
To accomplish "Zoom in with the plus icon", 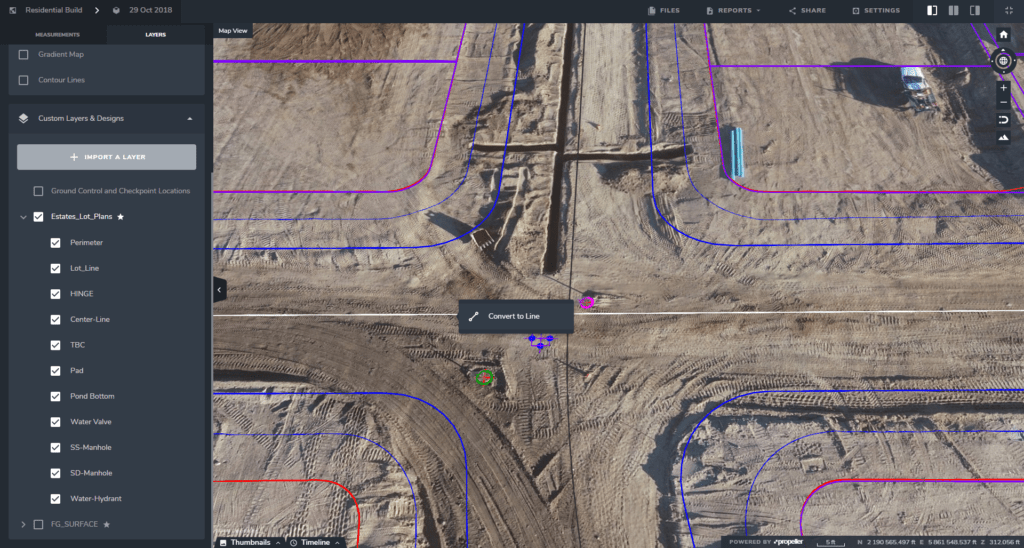I will click(x=1003, y=87).
